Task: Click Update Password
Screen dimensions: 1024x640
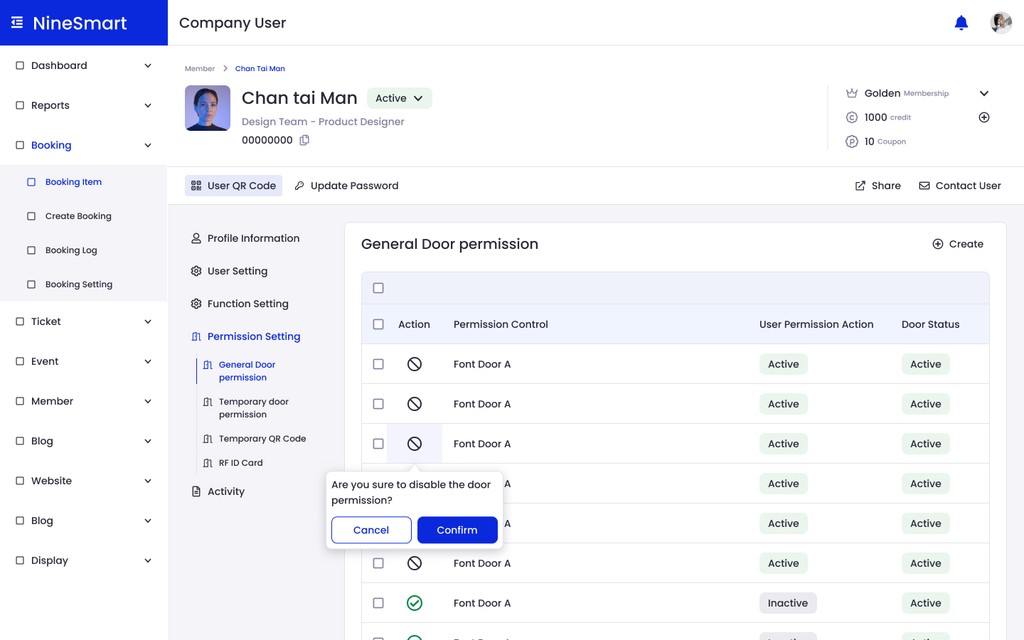Action: [346, 185]
